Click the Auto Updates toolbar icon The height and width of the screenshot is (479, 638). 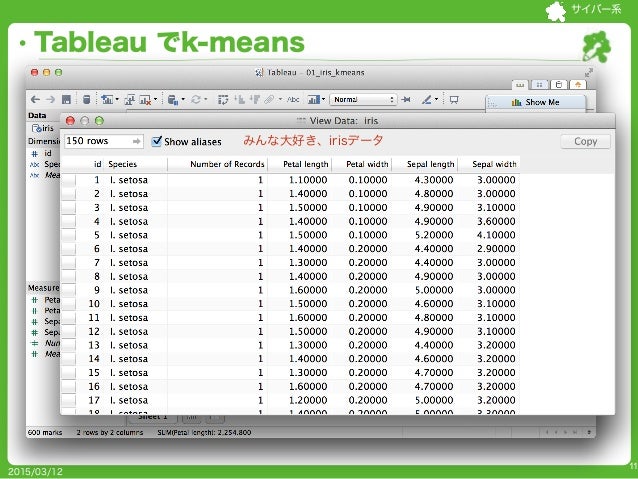click(173, 100)
